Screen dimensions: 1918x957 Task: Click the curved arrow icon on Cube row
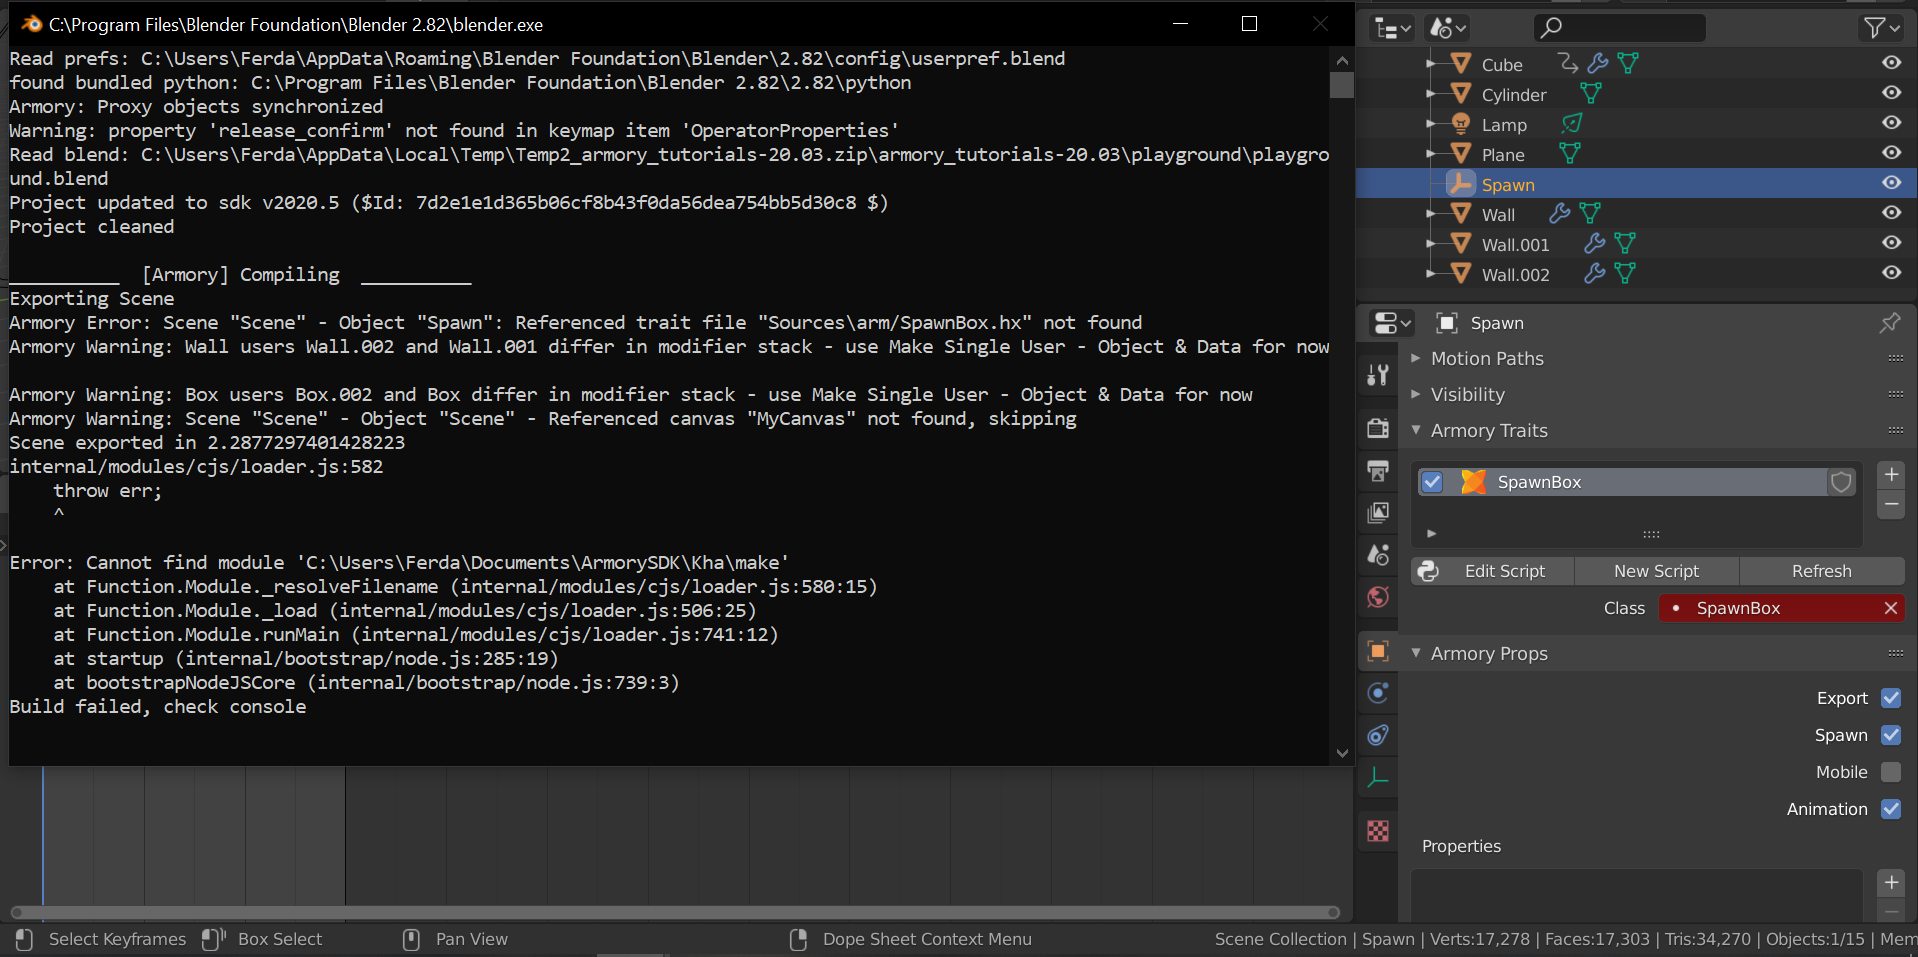point(1568,64)
